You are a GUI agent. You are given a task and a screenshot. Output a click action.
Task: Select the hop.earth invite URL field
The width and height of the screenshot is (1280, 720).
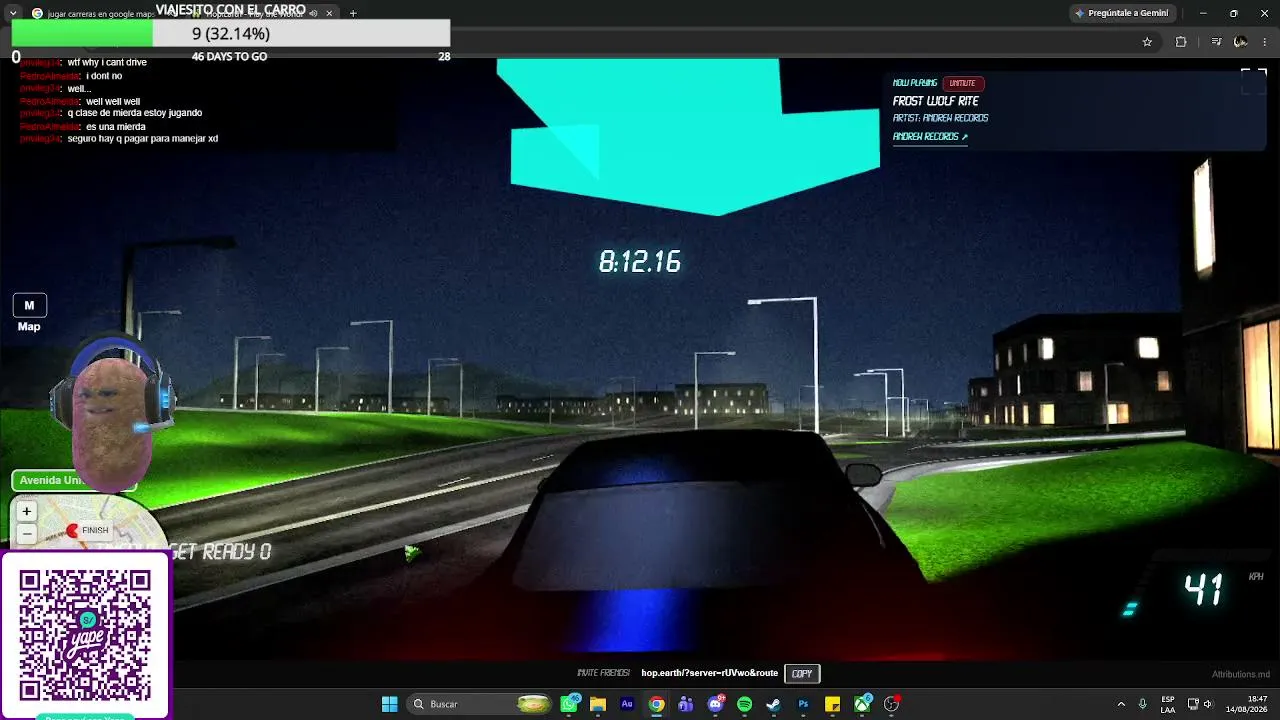(709, 673)
